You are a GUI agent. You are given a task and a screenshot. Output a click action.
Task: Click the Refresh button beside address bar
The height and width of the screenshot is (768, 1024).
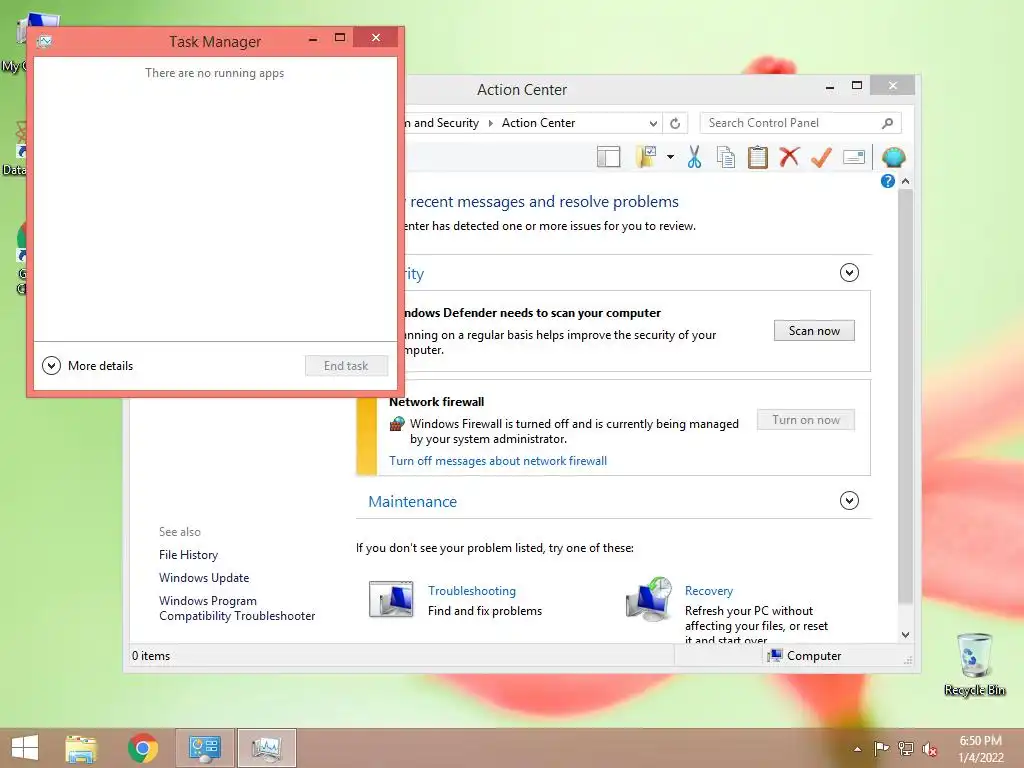pyautogui.click(x=675, y=123)
